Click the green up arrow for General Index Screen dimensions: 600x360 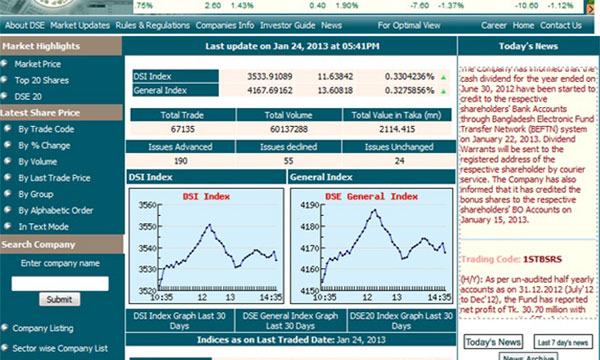pos(443,91)
